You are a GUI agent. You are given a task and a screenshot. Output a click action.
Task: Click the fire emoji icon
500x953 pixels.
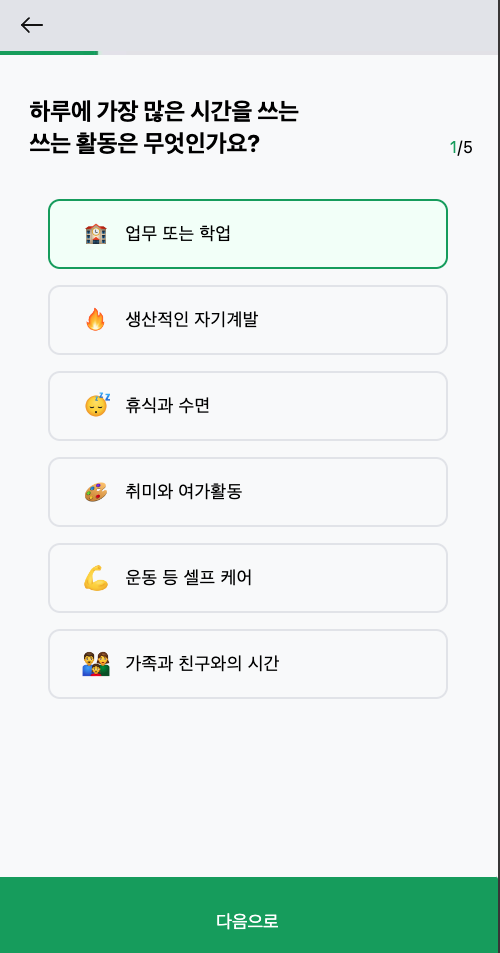(x=95, y=319)
